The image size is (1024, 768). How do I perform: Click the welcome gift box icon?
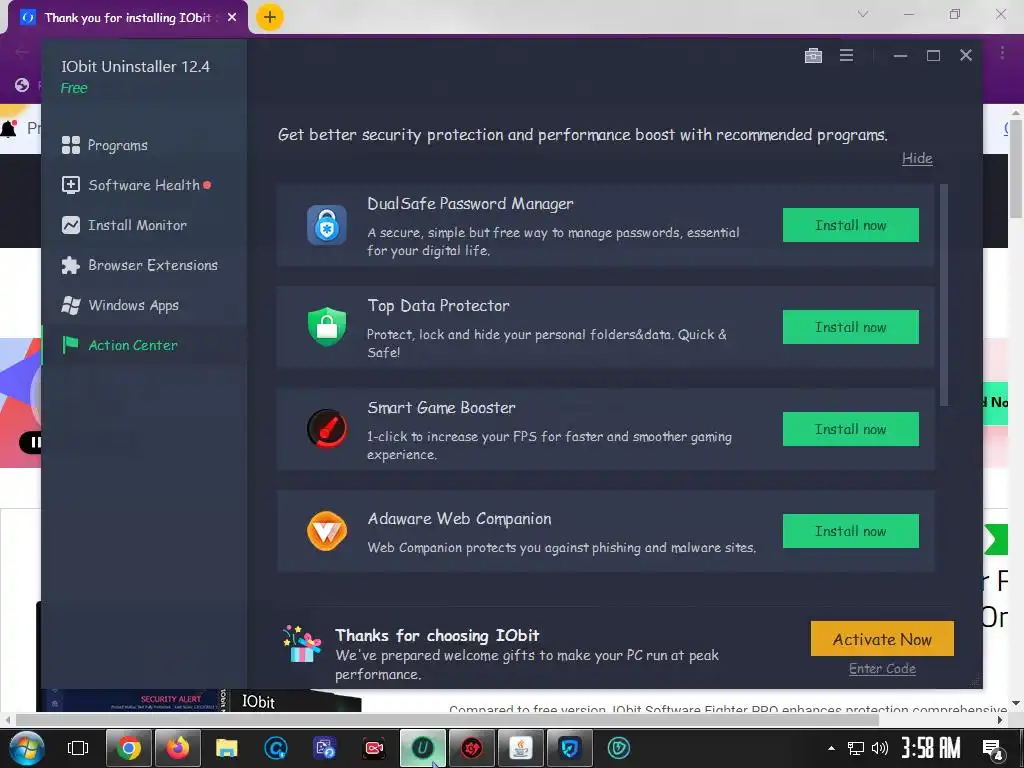tap(302, 644)
